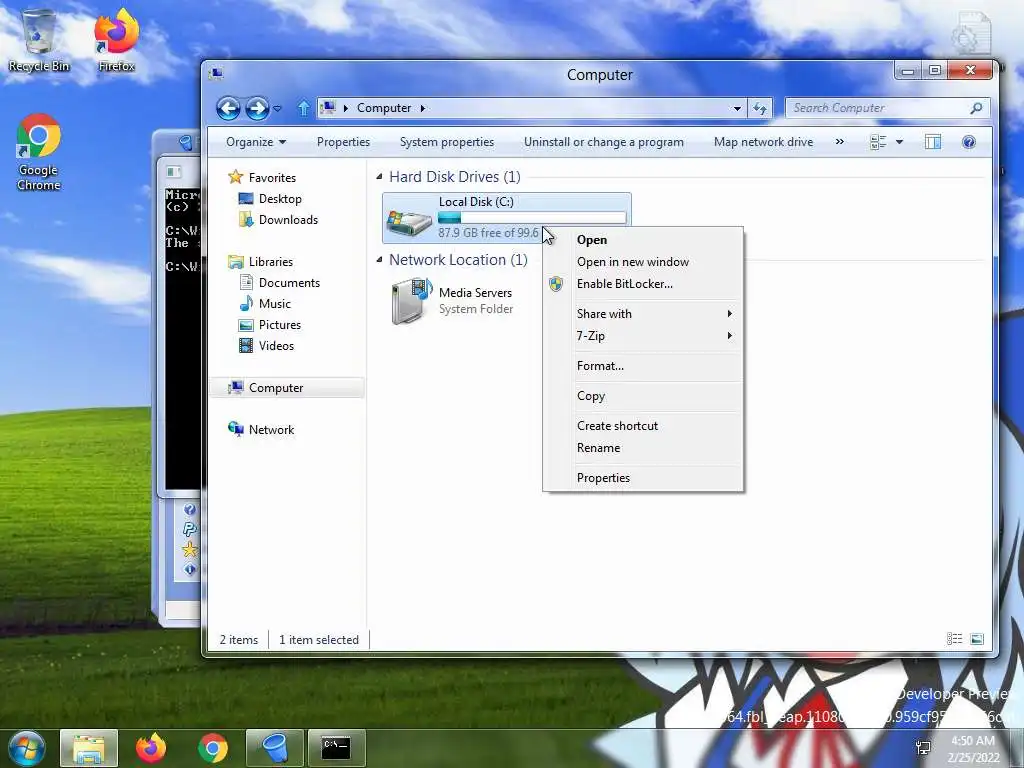Choose Format... from context menu

pos(643,366)
